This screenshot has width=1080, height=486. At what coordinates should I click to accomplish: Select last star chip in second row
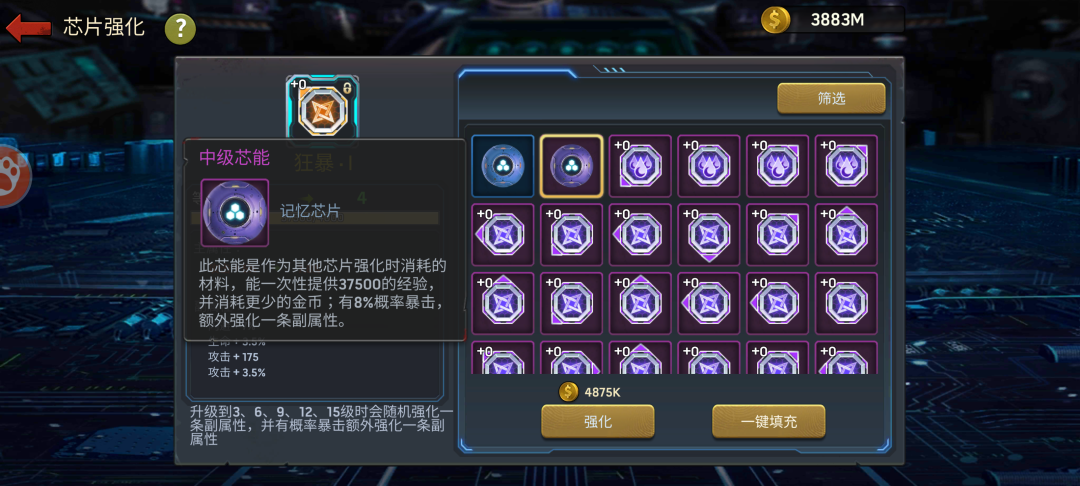point(847,235)
